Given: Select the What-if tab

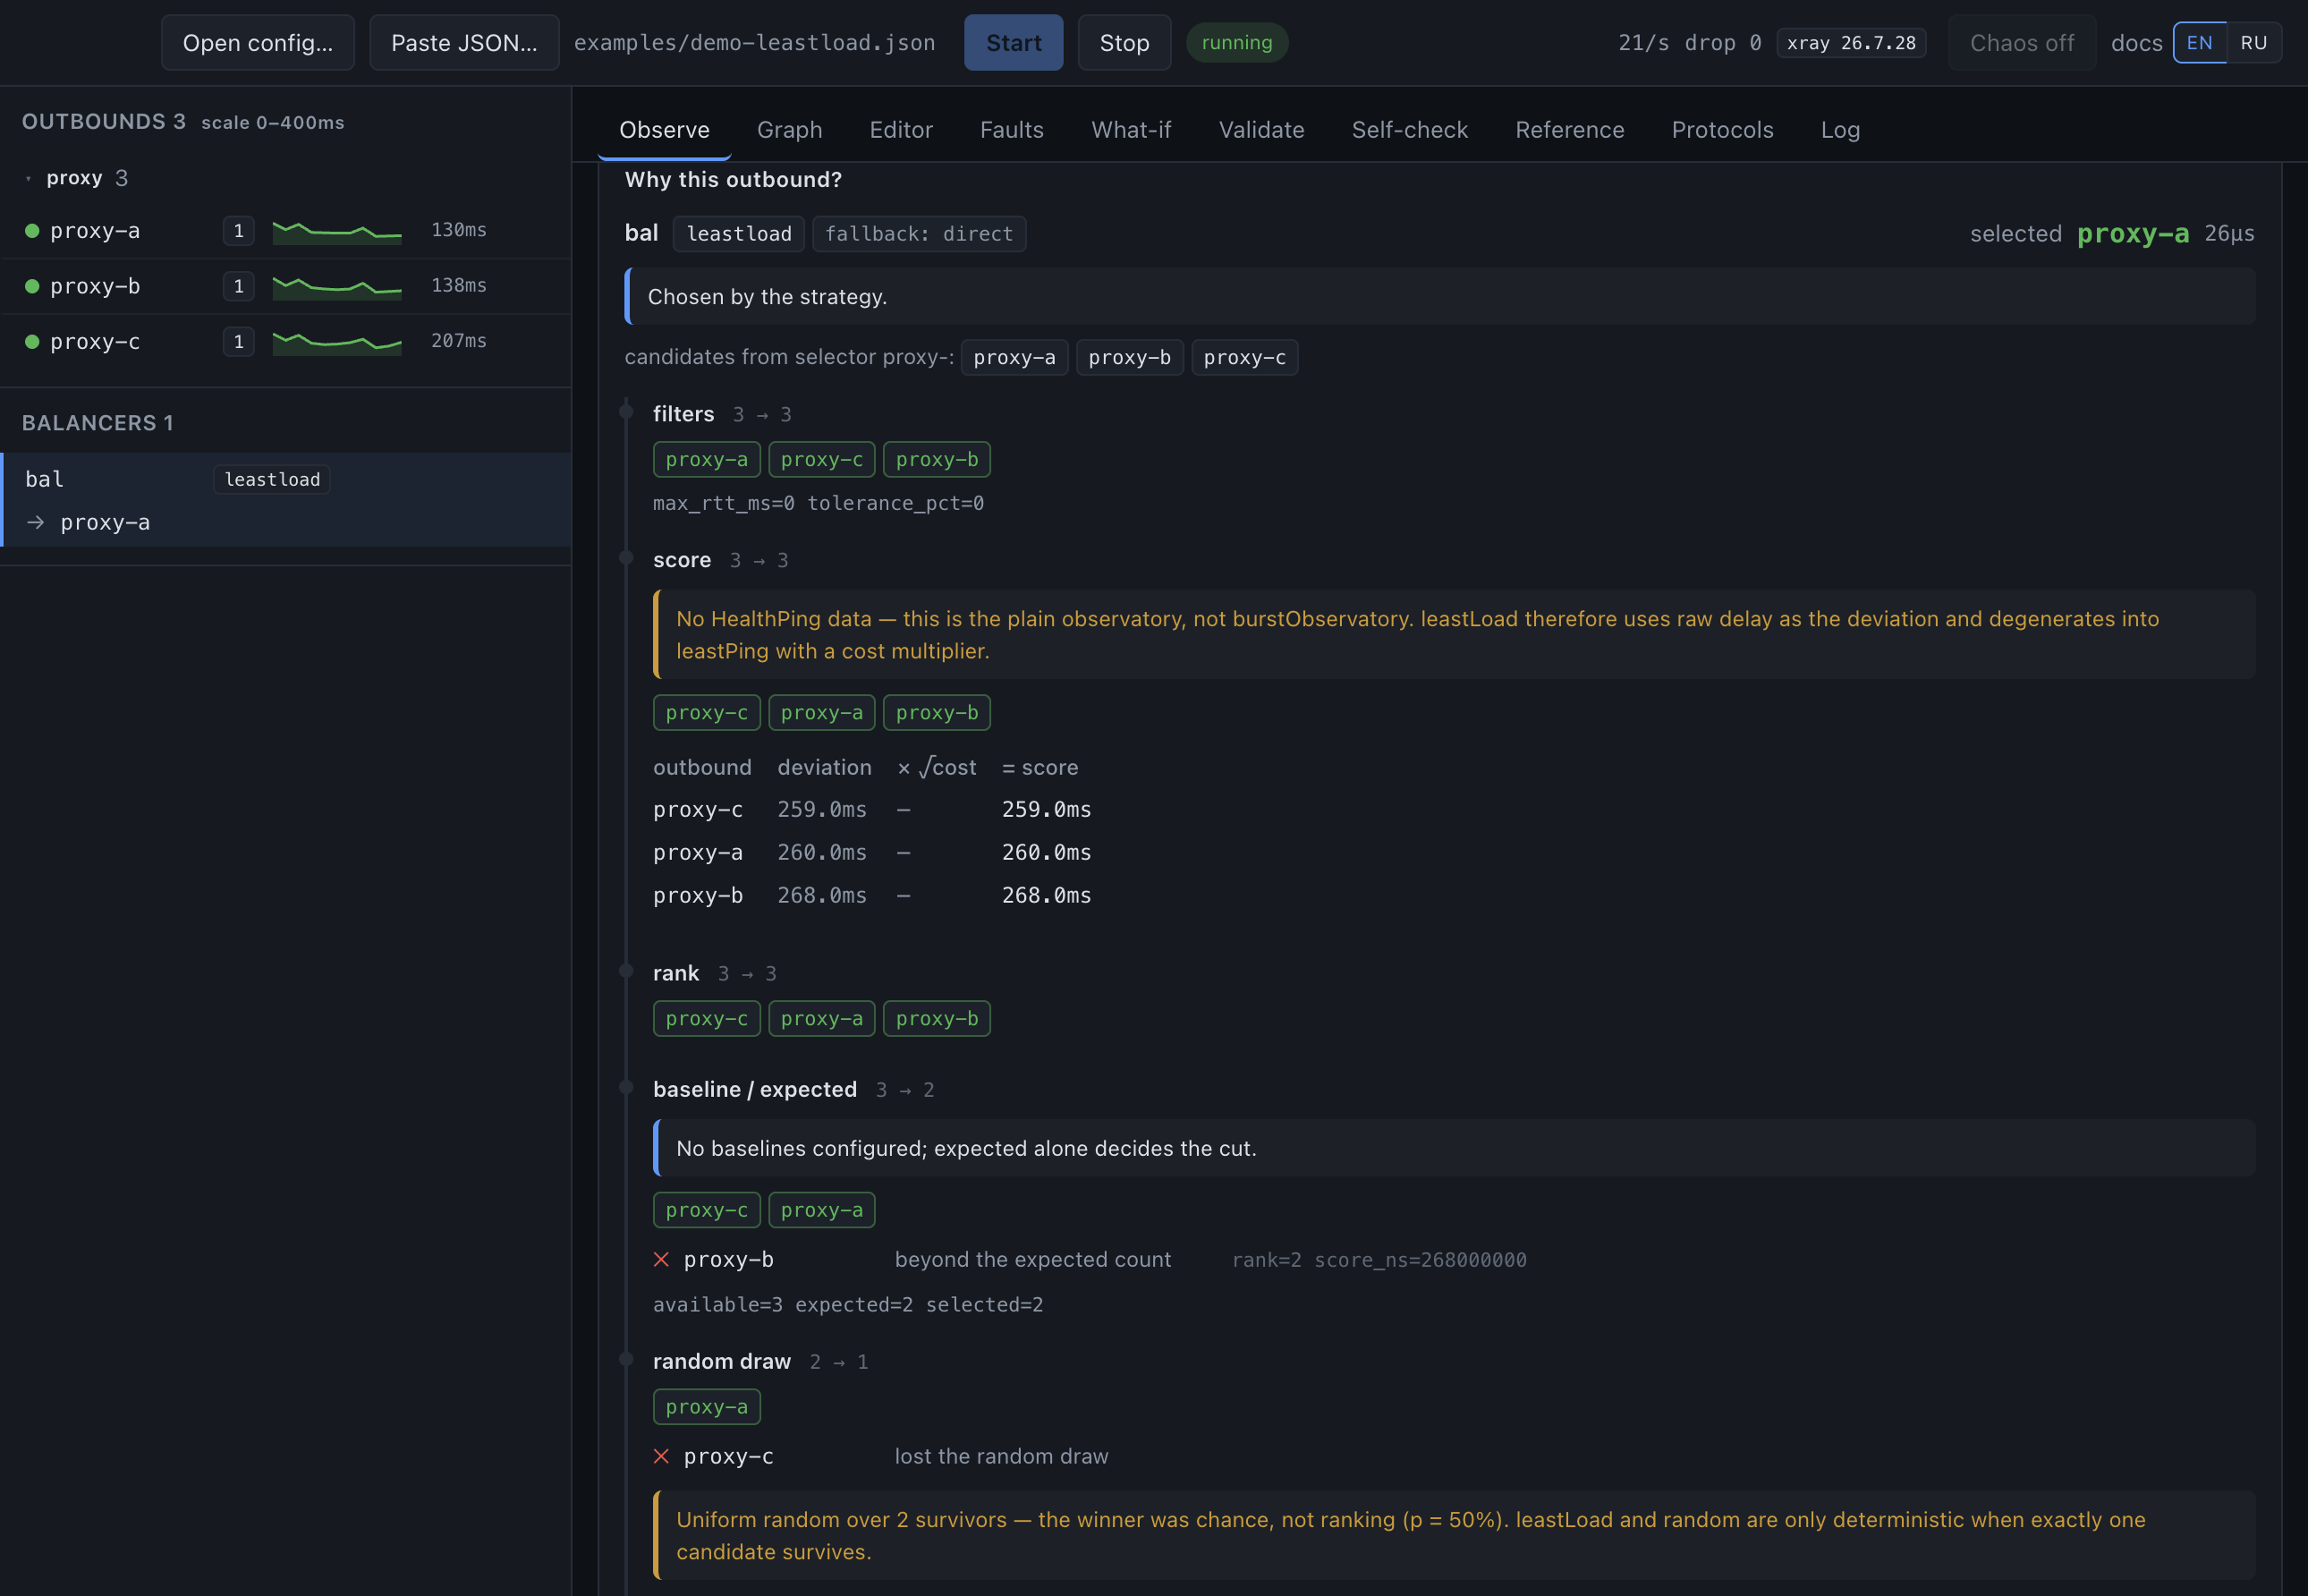Looking at the screenshot, I should pos(1131,130).
